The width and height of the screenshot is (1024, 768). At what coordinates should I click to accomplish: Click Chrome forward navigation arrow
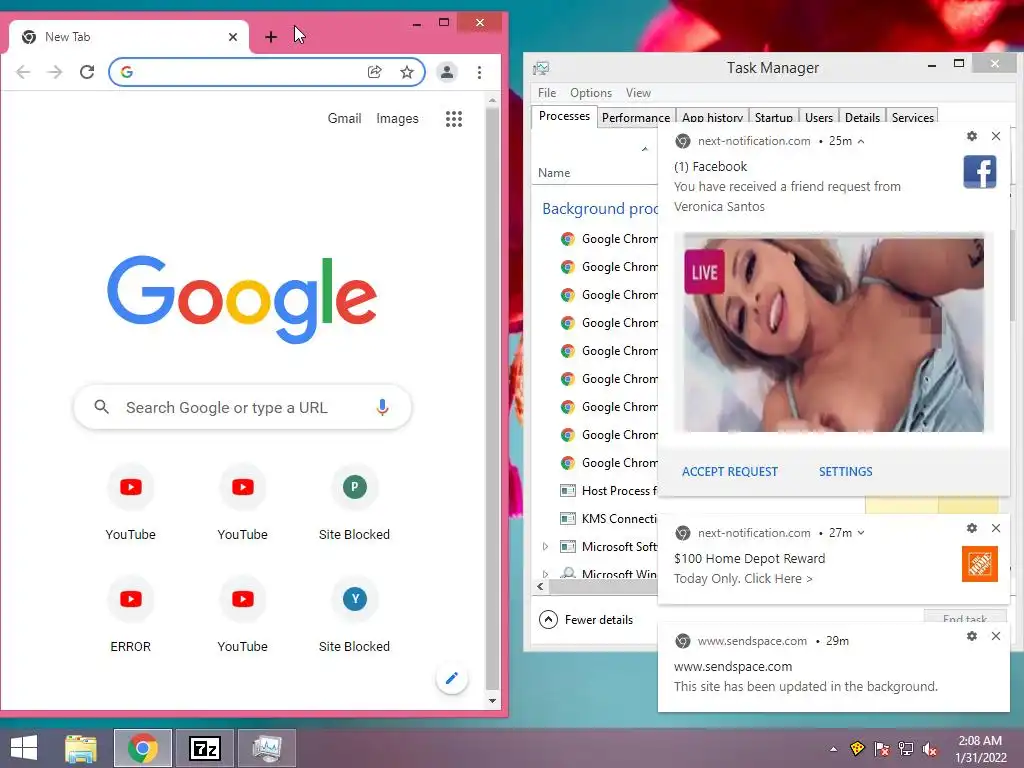(x=55, y=72)
